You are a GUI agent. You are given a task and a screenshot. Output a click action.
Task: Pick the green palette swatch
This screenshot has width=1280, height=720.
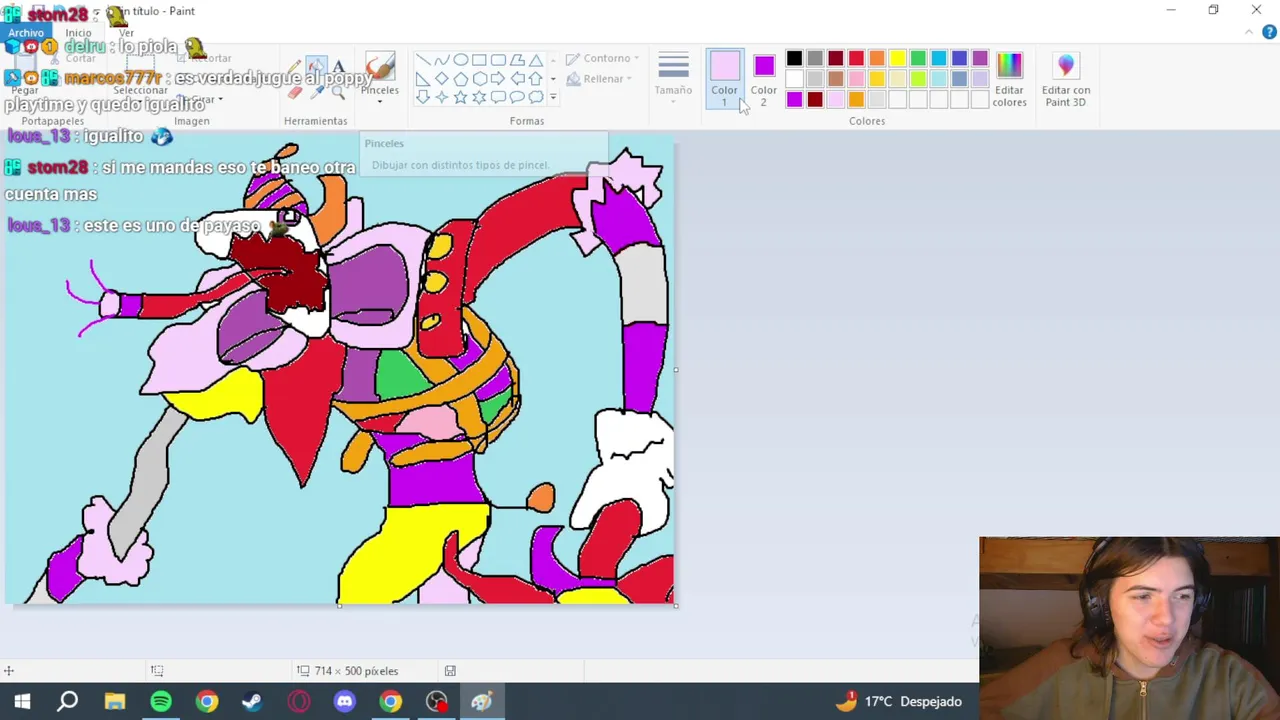coord(918,58)
